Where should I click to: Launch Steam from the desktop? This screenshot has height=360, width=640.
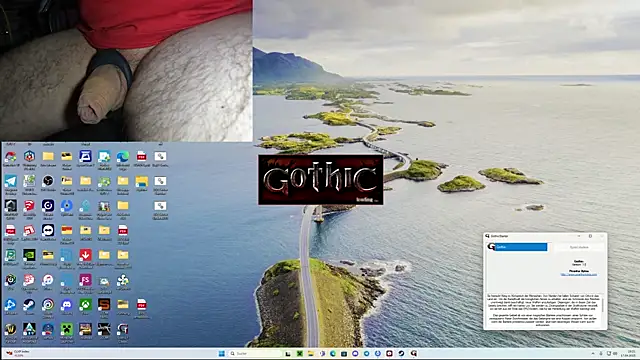point(29,304)
